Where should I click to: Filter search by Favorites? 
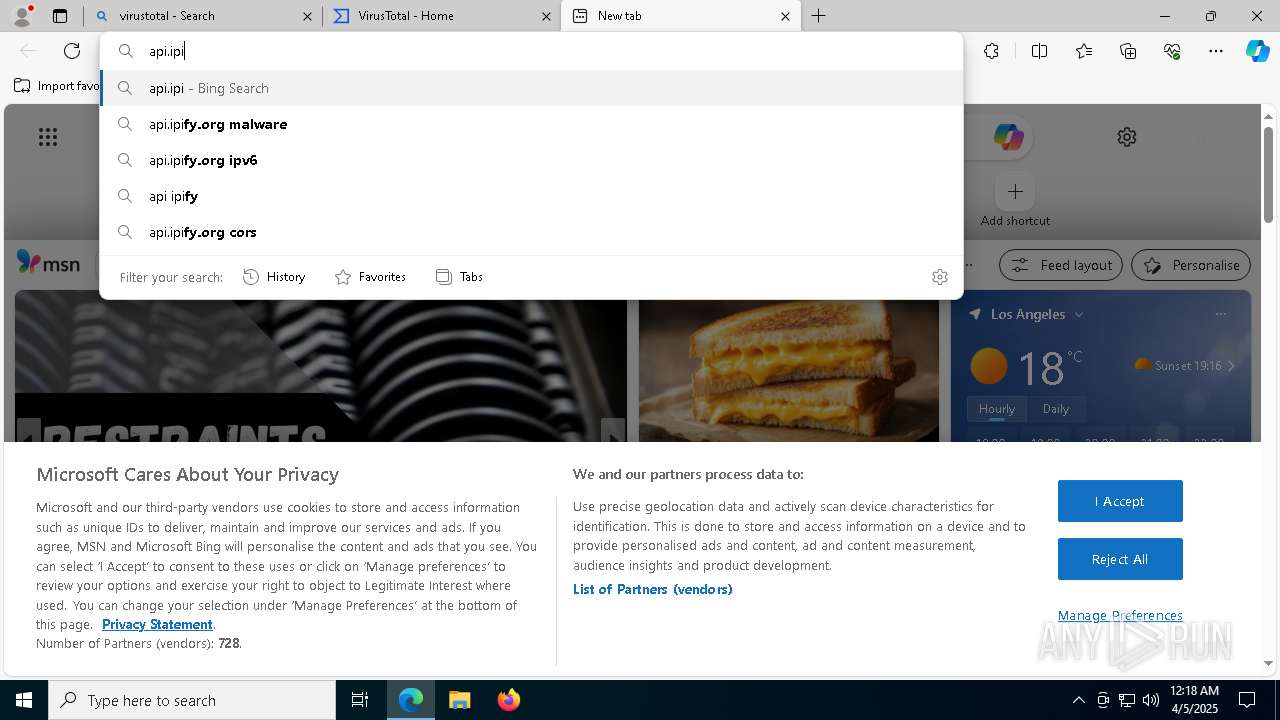(370, 277)
